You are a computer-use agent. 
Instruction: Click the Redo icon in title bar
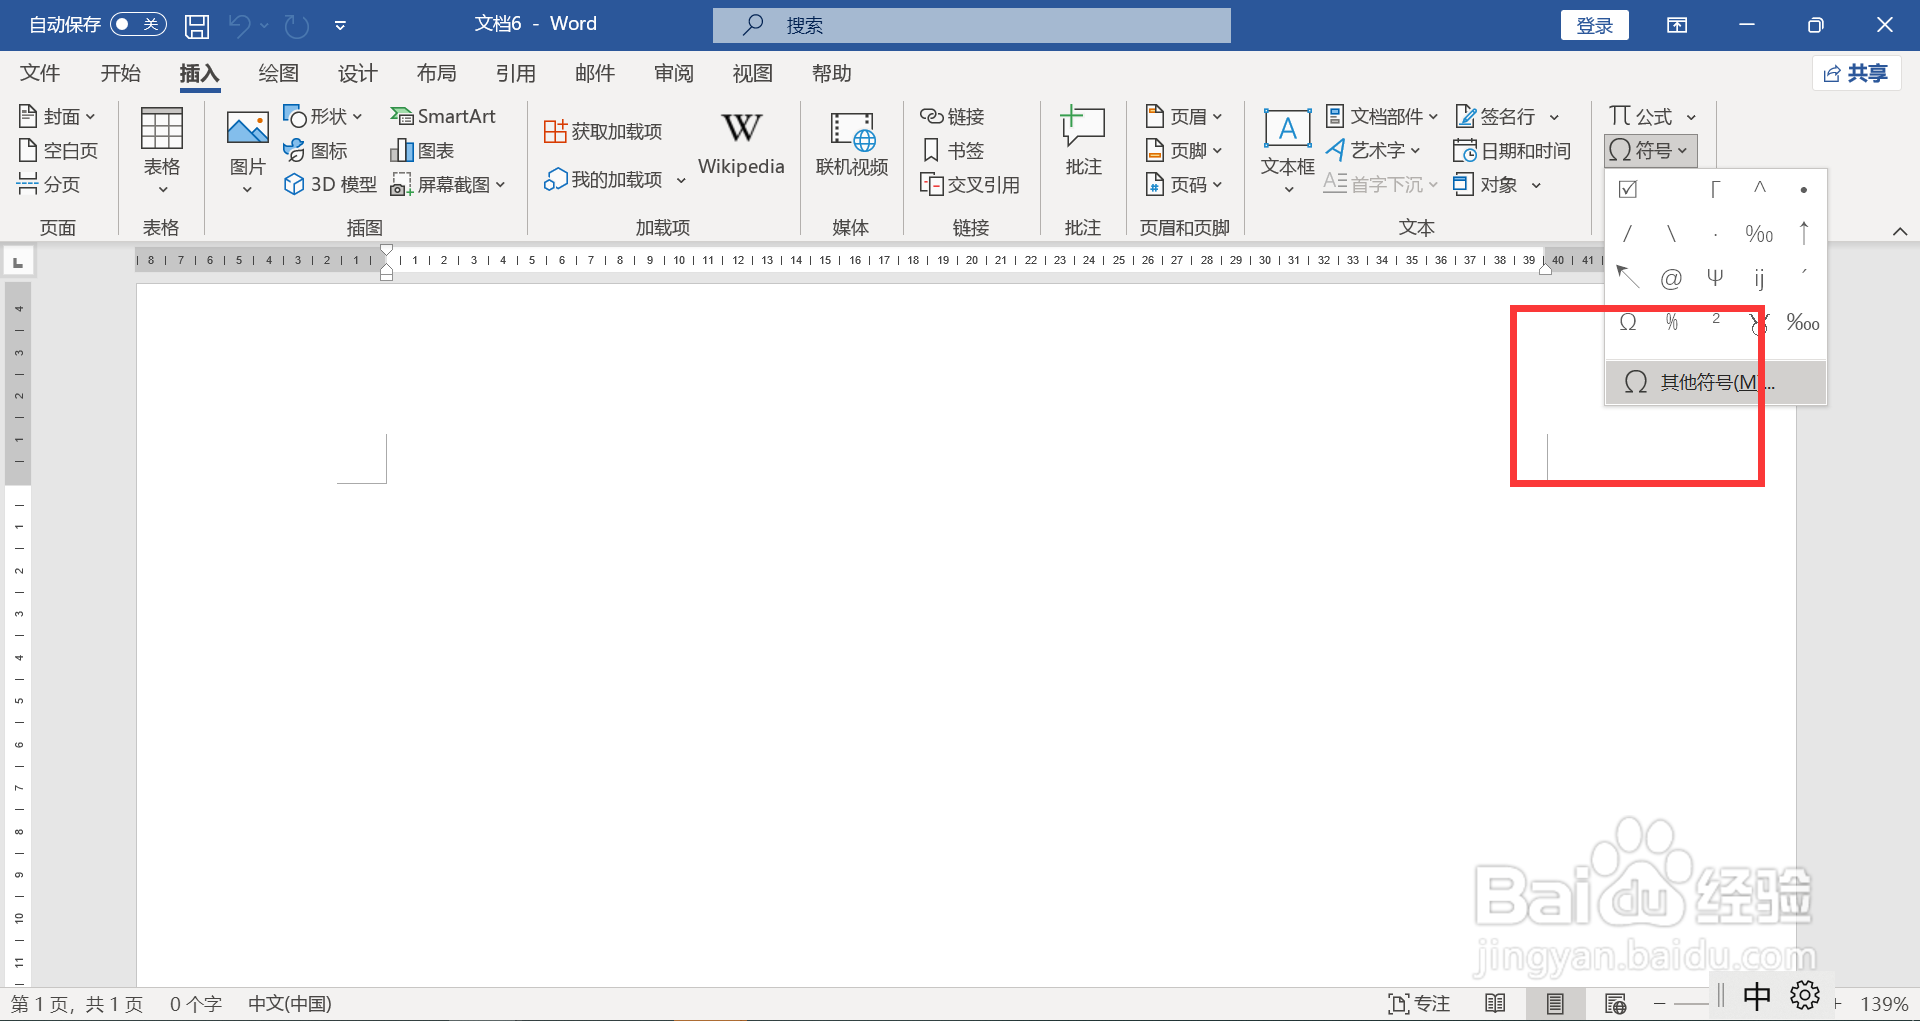click(296, 25)
